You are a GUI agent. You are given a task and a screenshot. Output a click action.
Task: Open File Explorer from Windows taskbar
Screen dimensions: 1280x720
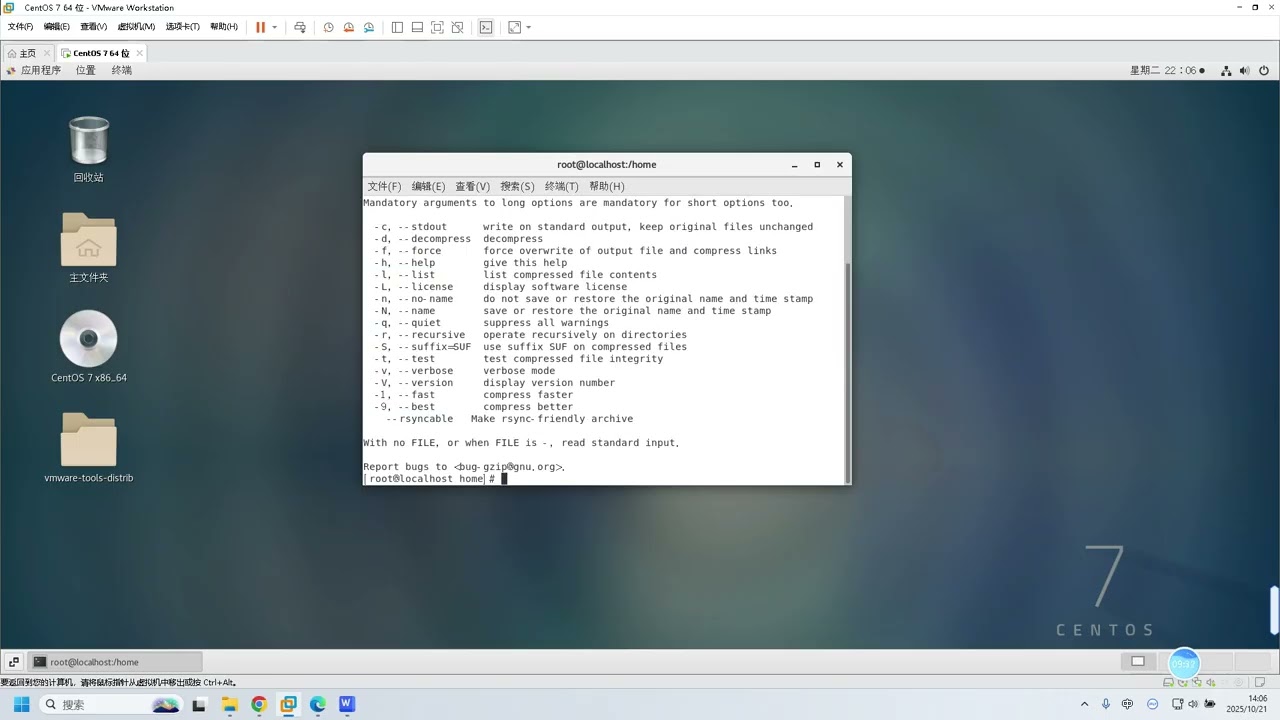pos(229,704)
